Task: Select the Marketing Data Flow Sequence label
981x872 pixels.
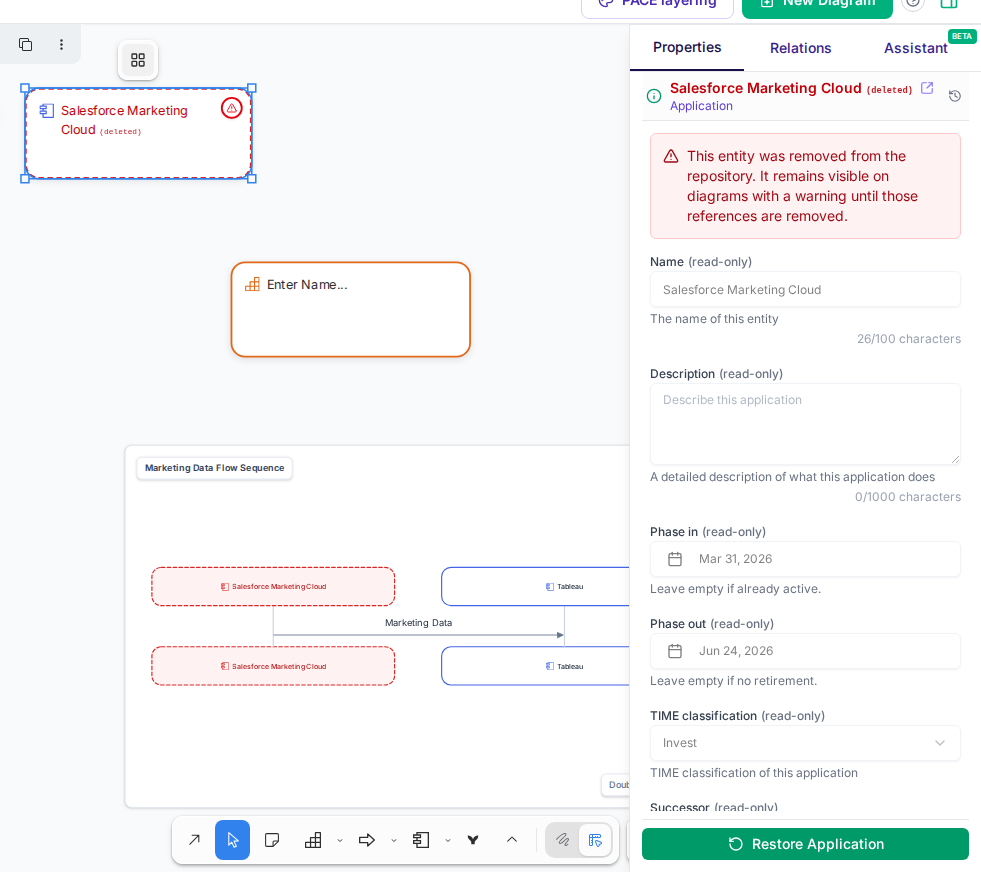Action: click(215, 468)
